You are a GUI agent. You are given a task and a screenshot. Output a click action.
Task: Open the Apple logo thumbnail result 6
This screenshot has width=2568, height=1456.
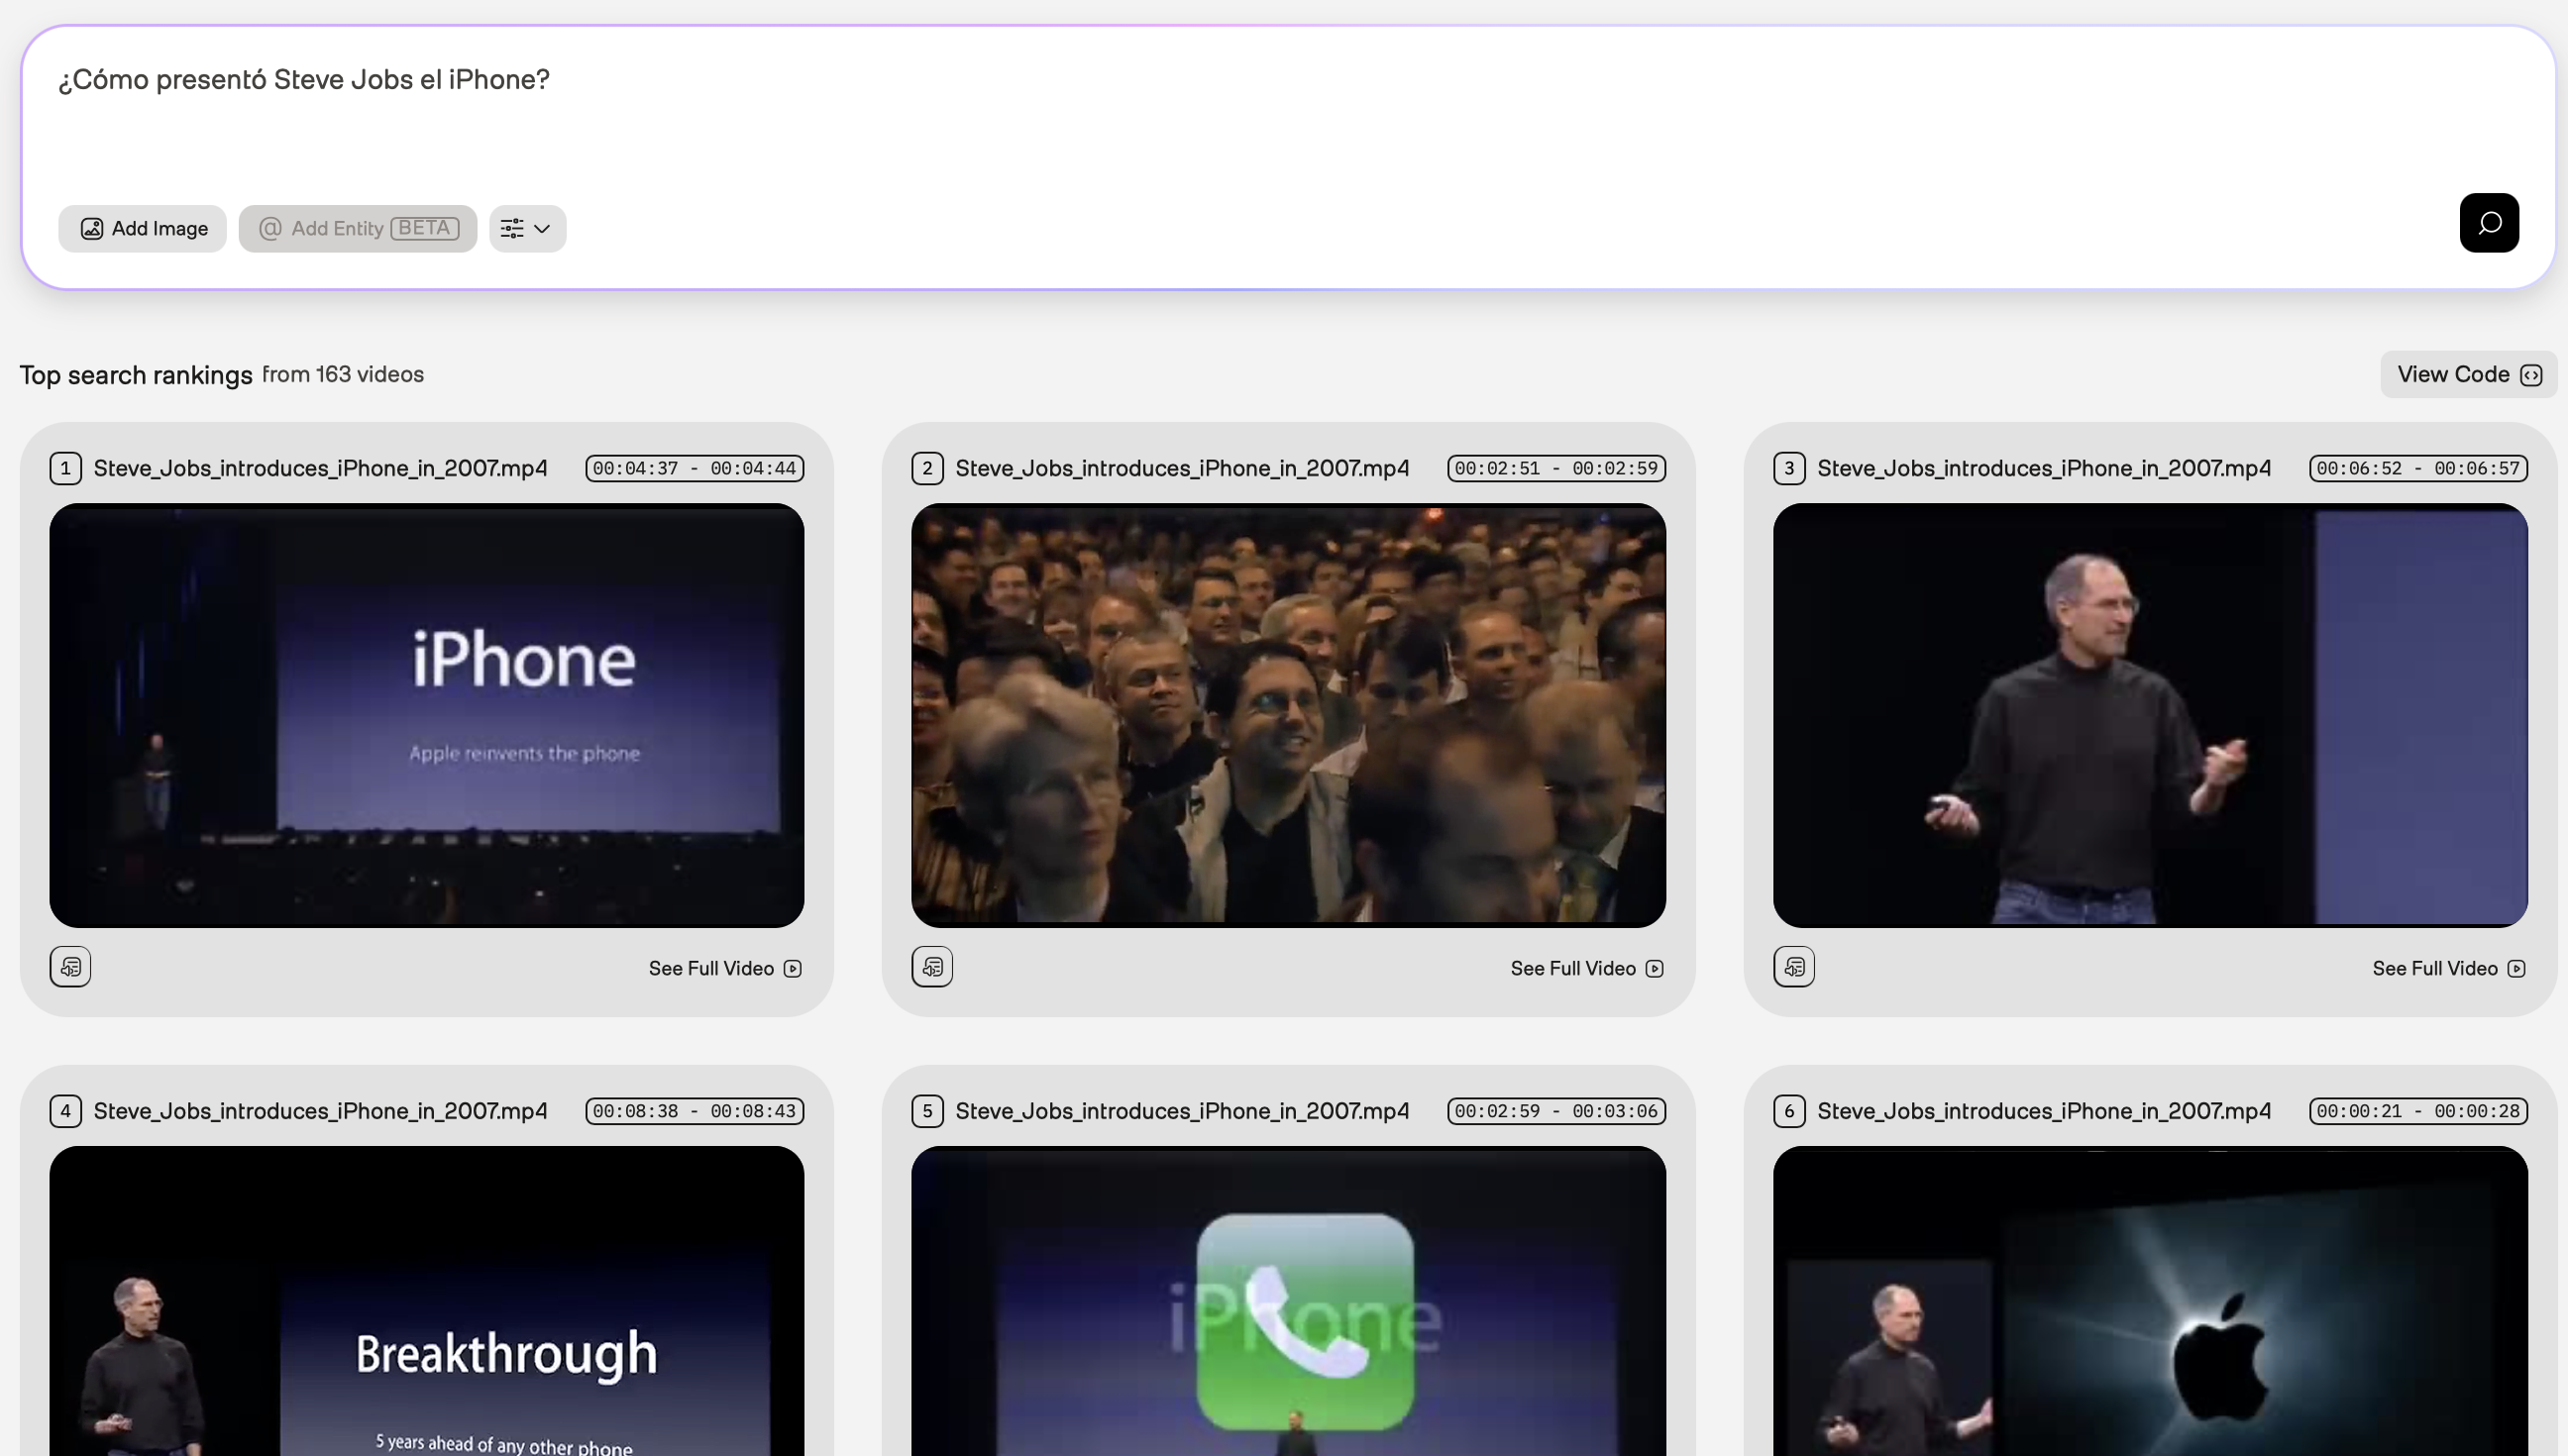[2150, 1300]
